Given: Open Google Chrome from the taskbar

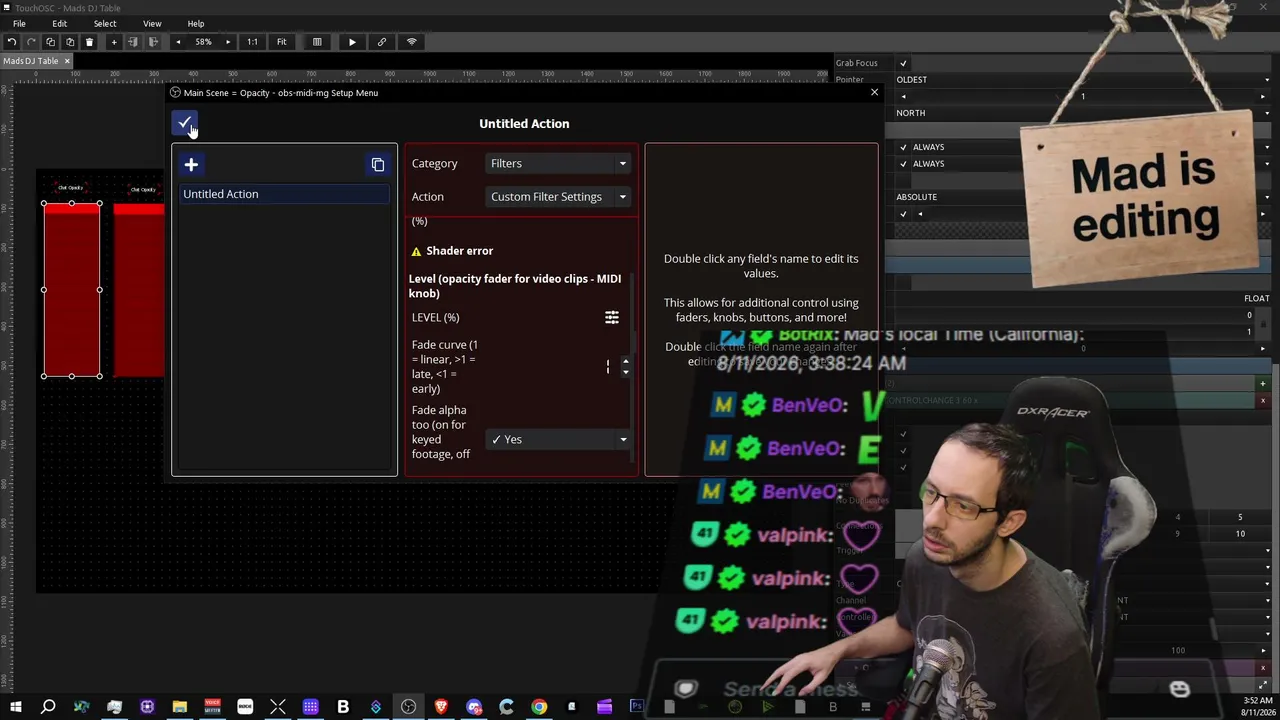Looking at the screenshot, I should (539, 707).
